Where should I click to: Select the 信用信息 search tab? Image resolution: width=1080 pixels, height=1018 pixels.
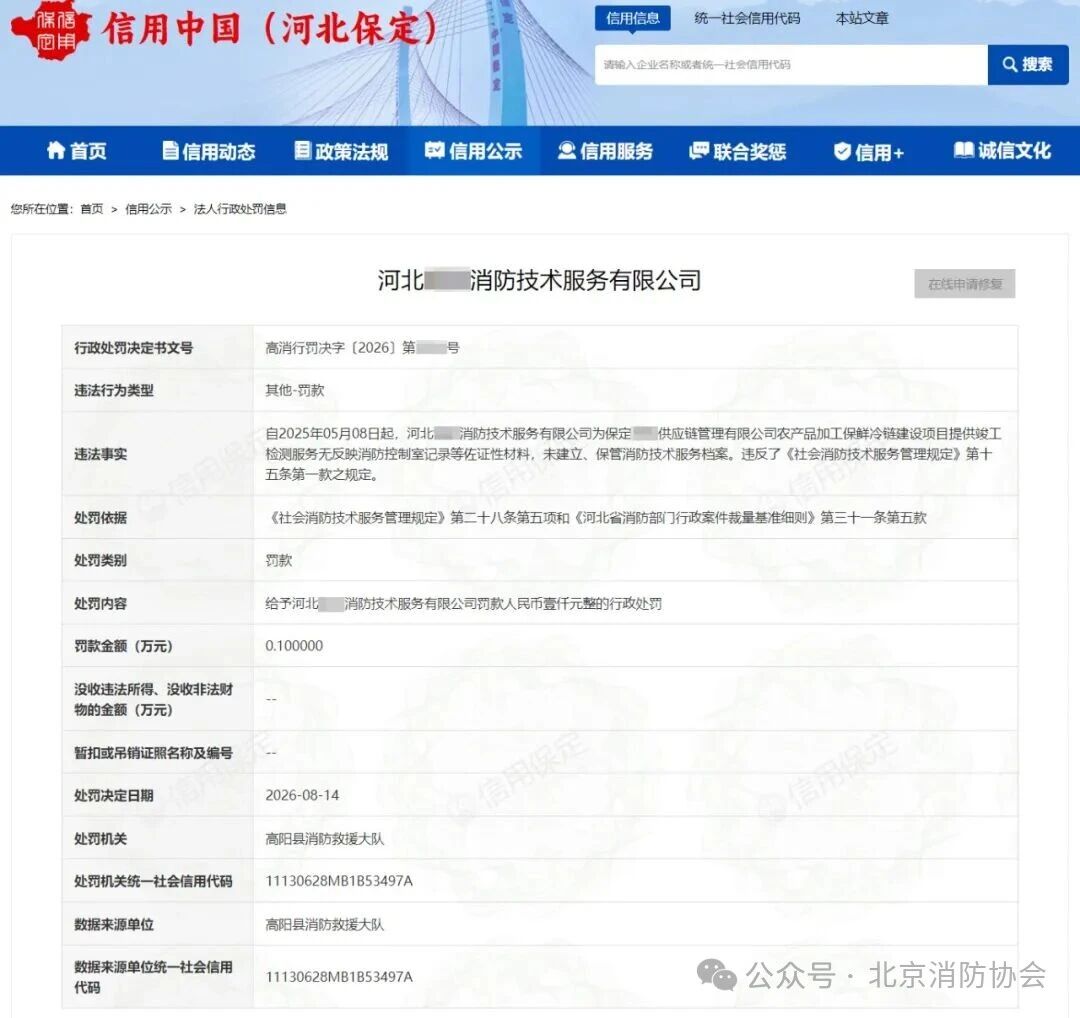632,19
